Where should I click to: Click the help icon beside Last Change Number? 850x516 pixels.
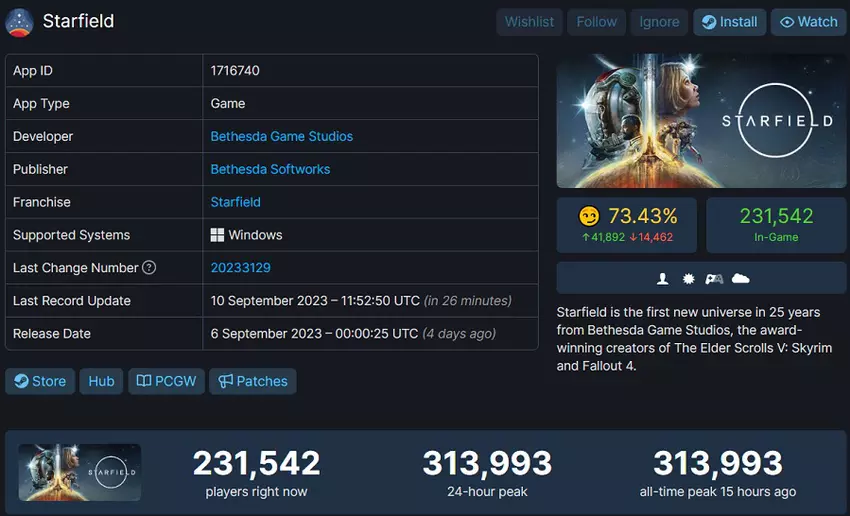coord(149,268)
